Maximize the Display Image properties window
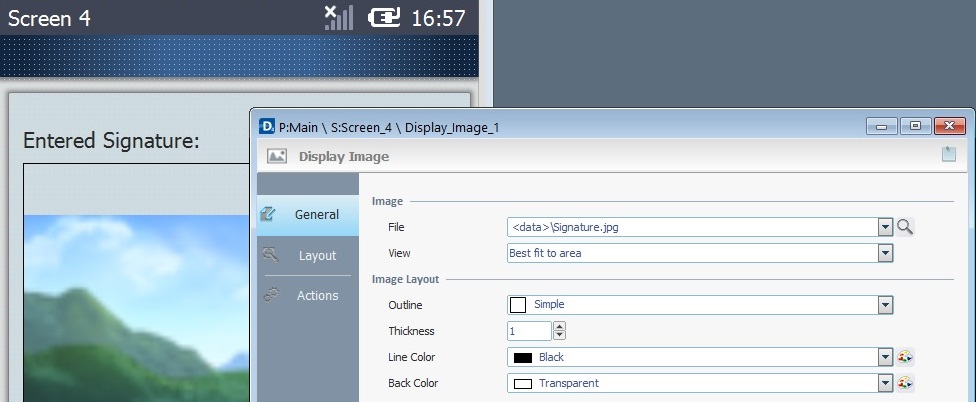The image size is (977, 402). click(x=915, y=126)
